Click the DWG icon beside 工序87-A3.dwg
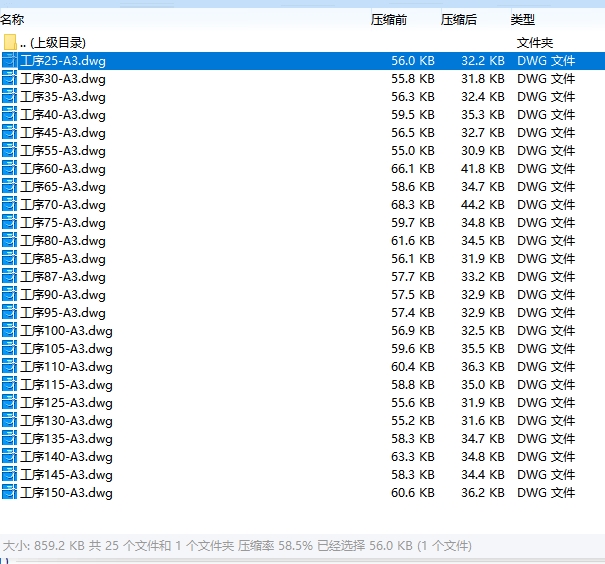The width and height of the screenshot is (605, 564). pos(10,277)
